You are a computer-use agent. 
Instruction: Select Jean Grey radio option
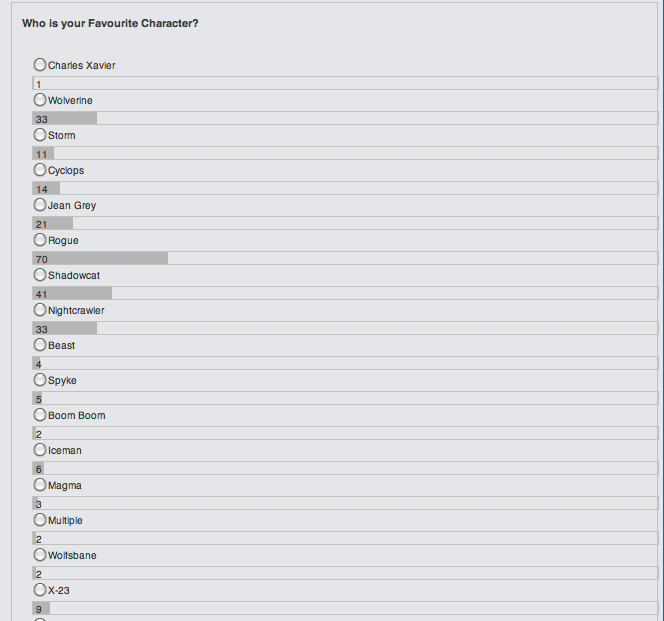click(40, 205)
